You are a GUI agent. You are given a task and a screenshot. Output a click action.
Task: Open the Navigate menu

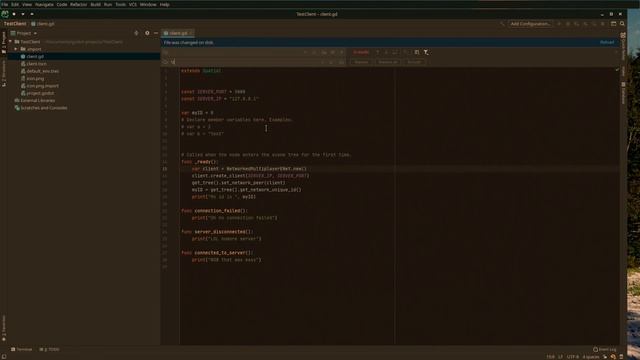pos(44,4)
